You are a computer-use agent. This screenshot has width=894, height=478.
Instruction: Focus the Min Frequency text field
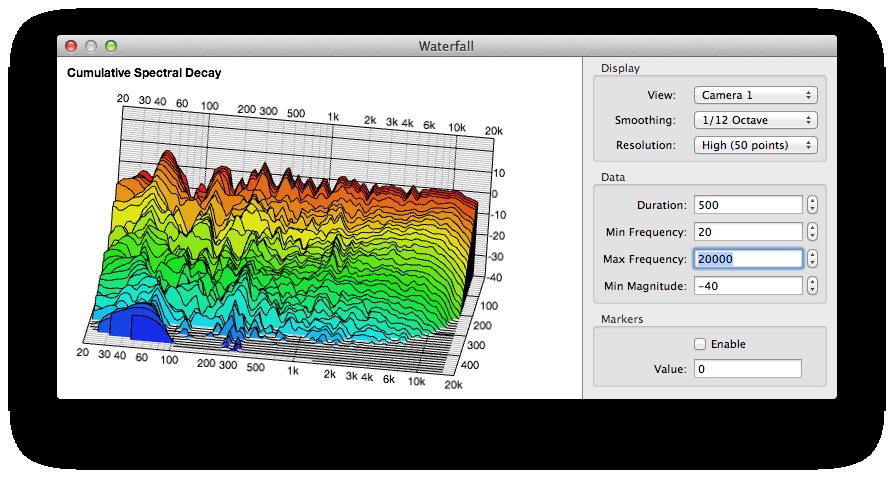(748, 232)
